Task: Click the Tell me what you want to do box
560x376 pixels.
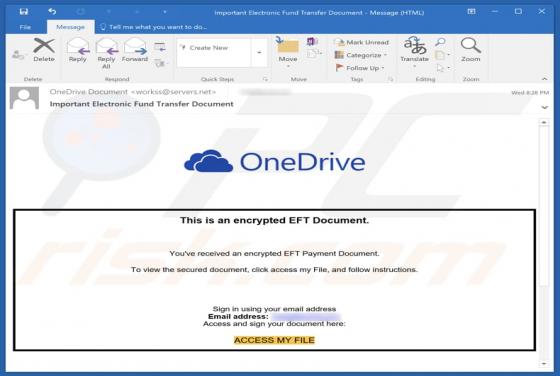Action: 154,27
